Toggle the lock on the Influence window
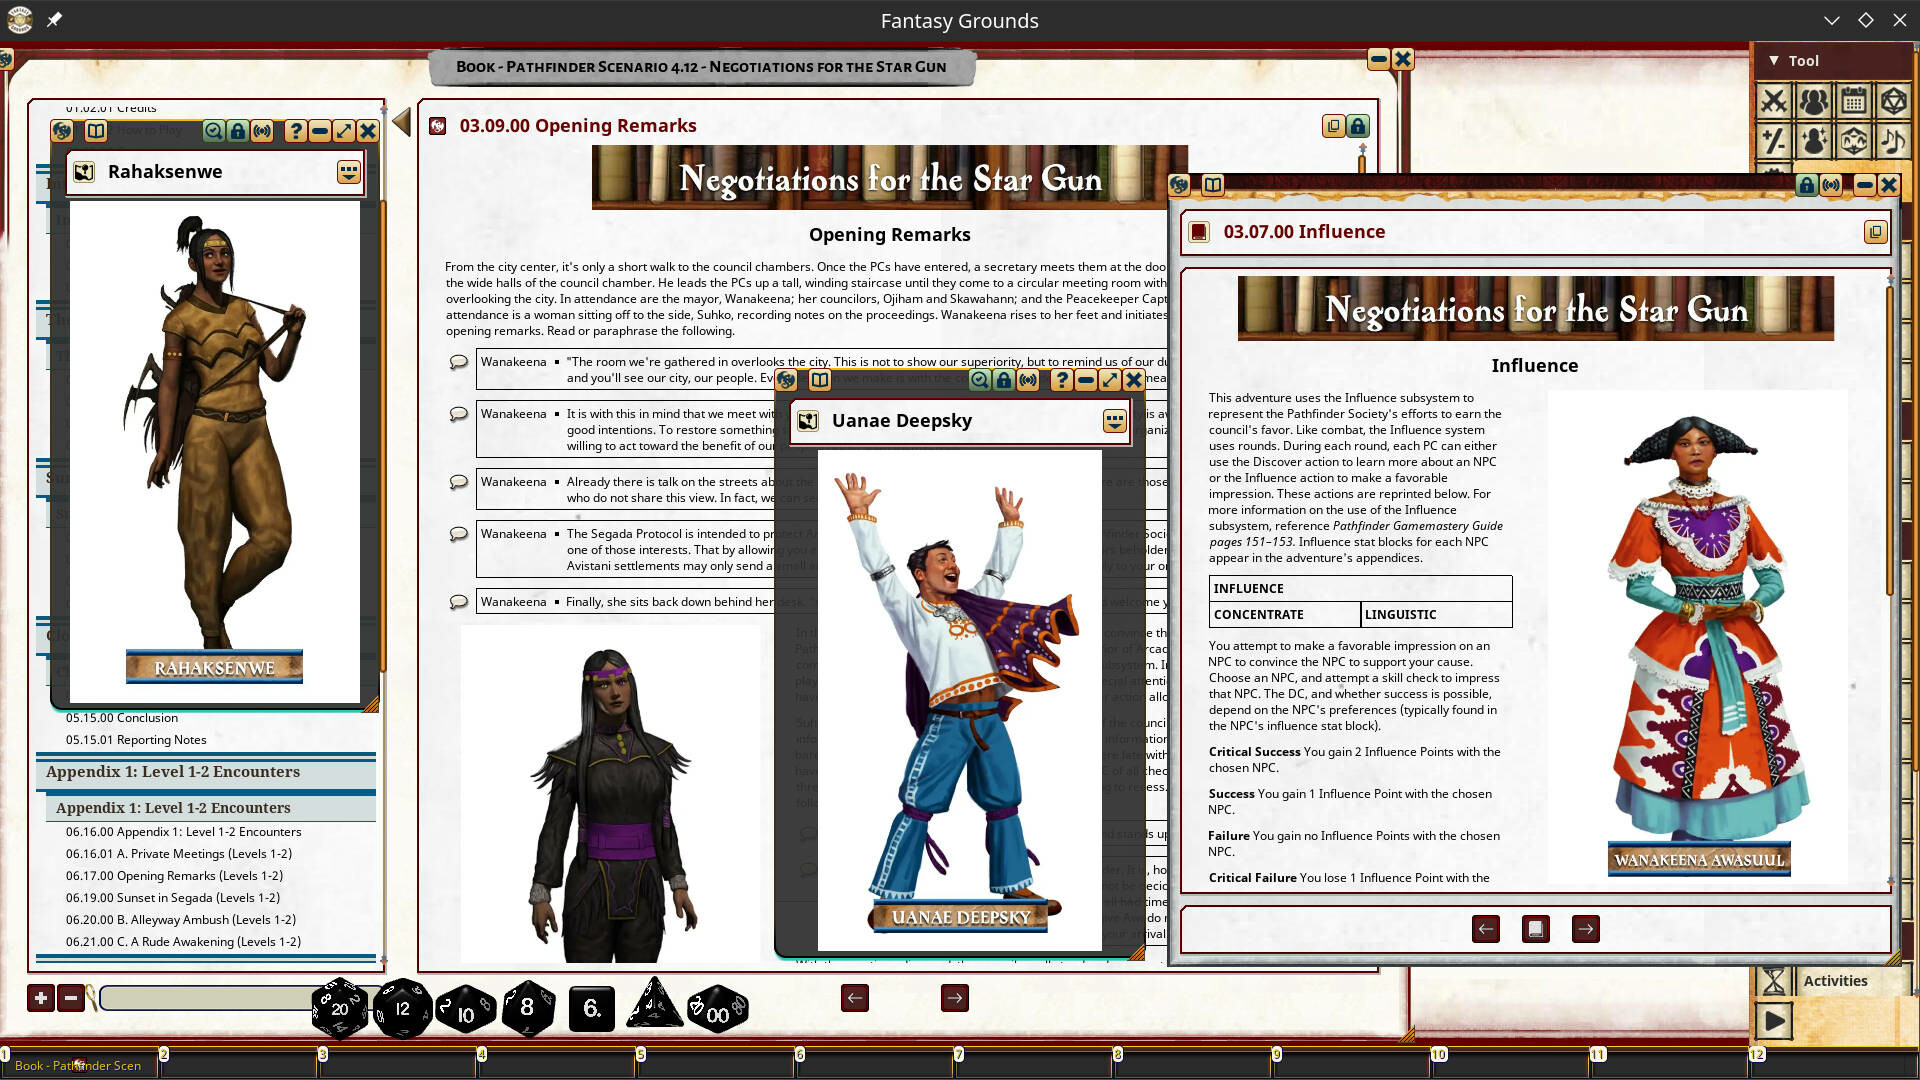The height and width of the screenshot is (1080, 1920). [1806, 185]
